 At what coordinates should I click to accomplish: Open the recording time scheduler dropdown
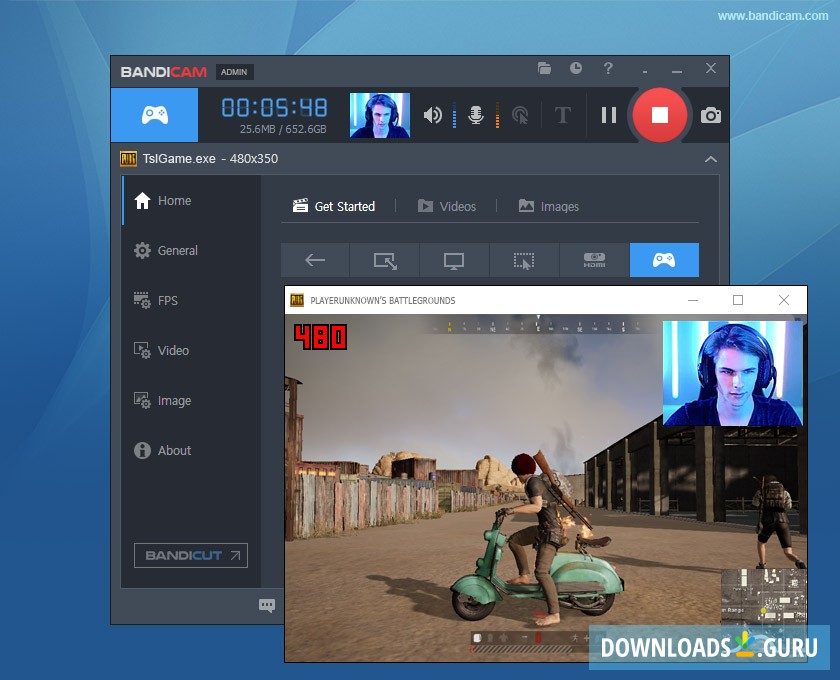575,69
